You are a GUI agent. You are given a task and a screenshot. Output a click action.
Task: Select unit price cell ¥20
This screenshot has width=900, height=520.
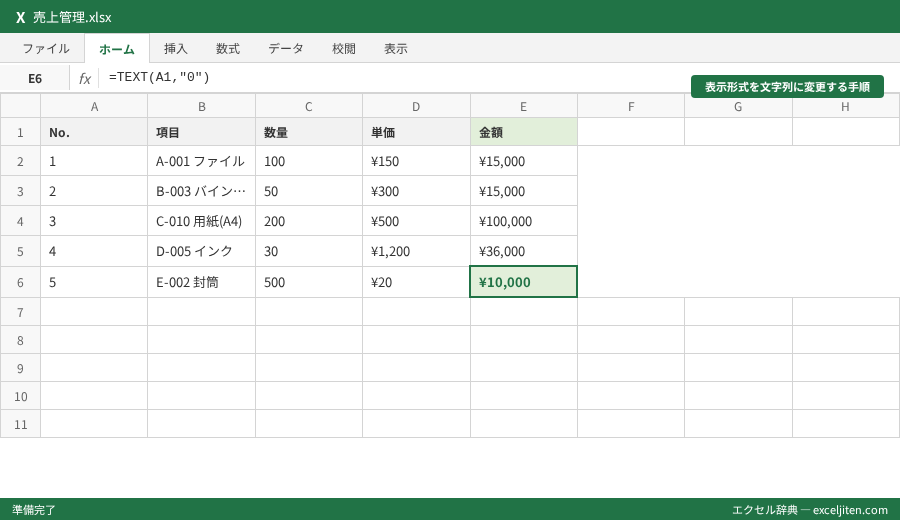point(416,282)
